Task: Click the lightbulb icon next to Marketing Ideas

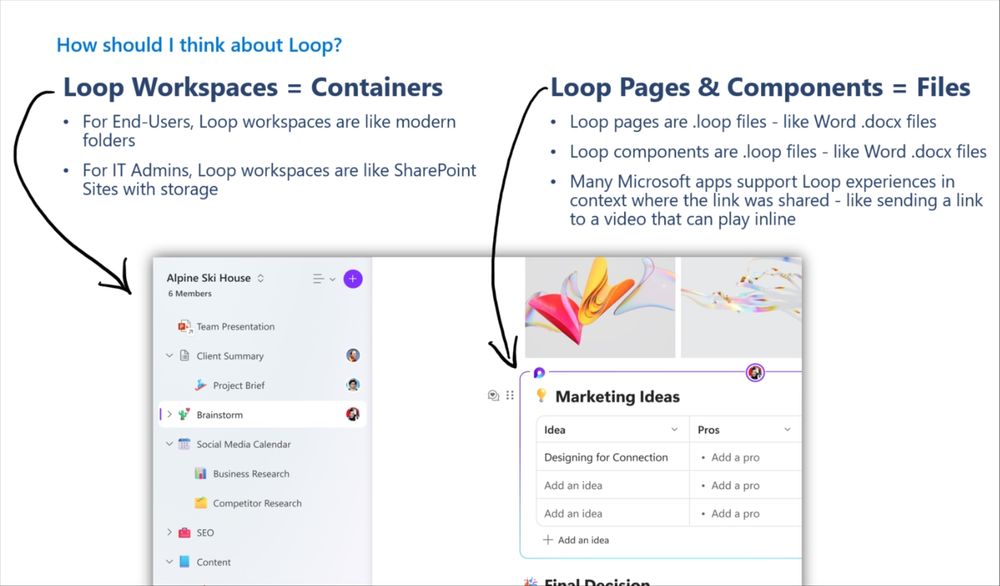Action: coord(541,395)
